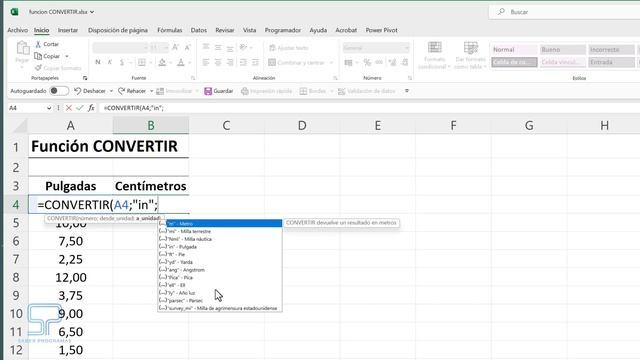
Task: Click the bold N button
Action: coord(98,62)
